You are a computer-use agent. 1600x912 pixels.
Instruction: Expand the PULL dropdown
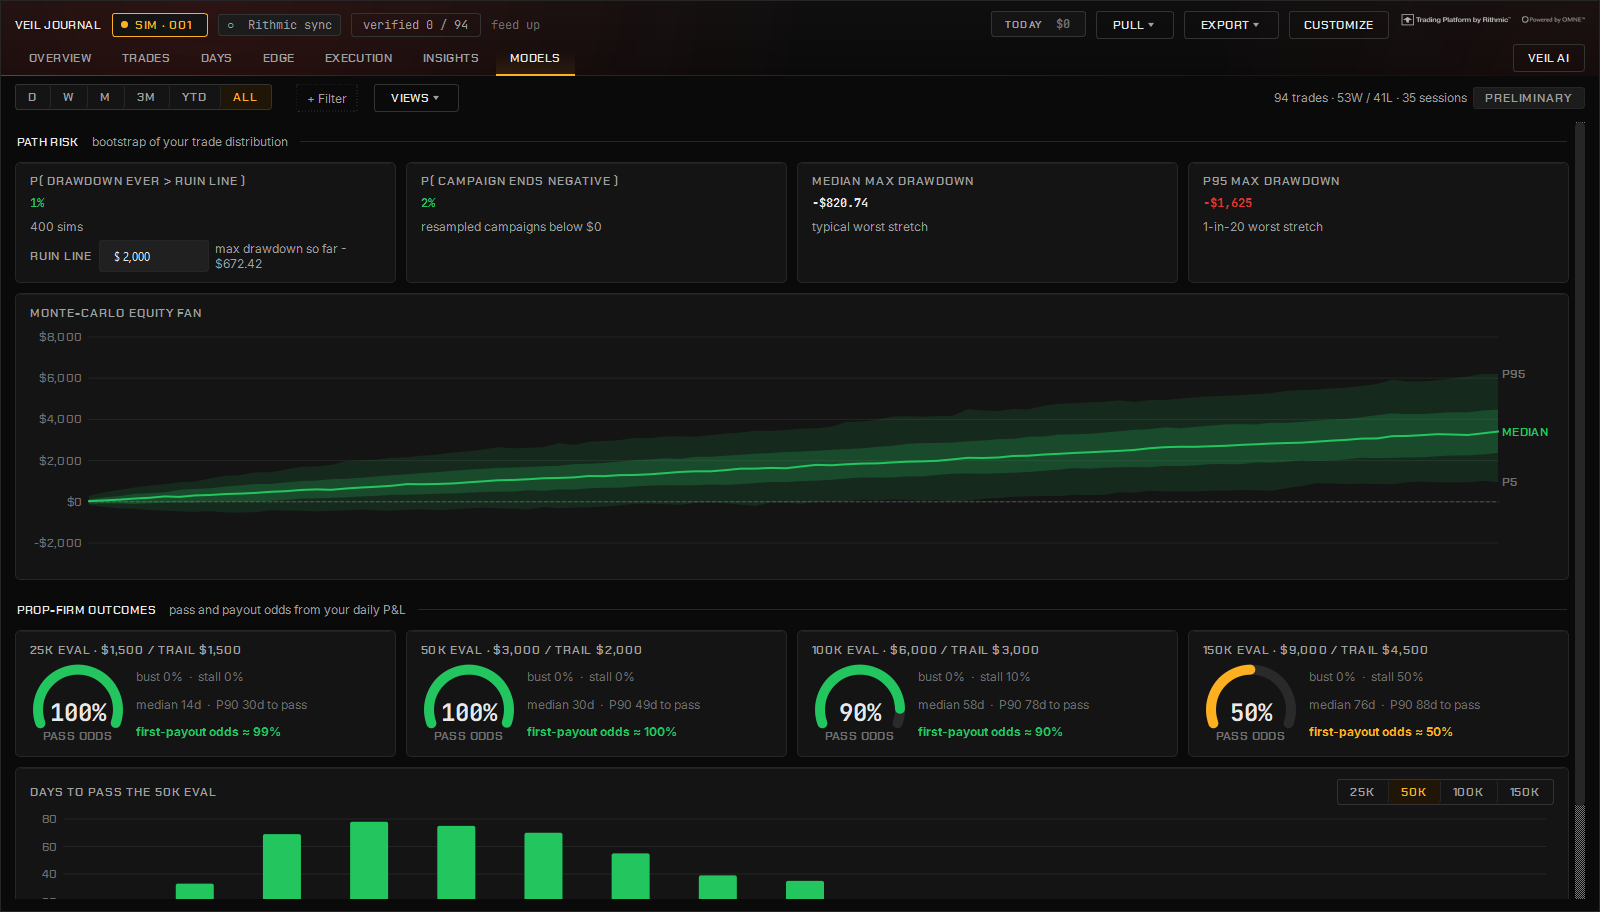(x=1134, y=25)
